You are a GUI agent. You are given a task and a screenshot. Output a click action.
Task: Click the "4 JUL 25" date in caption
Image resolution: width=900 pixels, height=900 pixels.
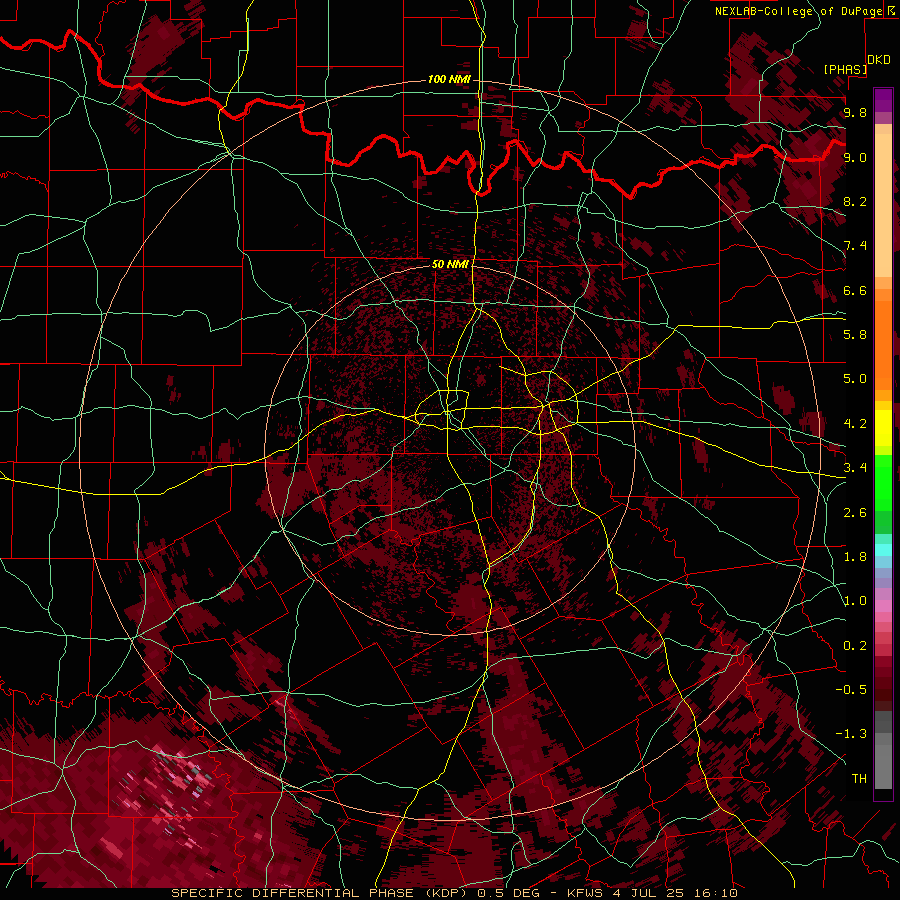click(x=650, y=893)
